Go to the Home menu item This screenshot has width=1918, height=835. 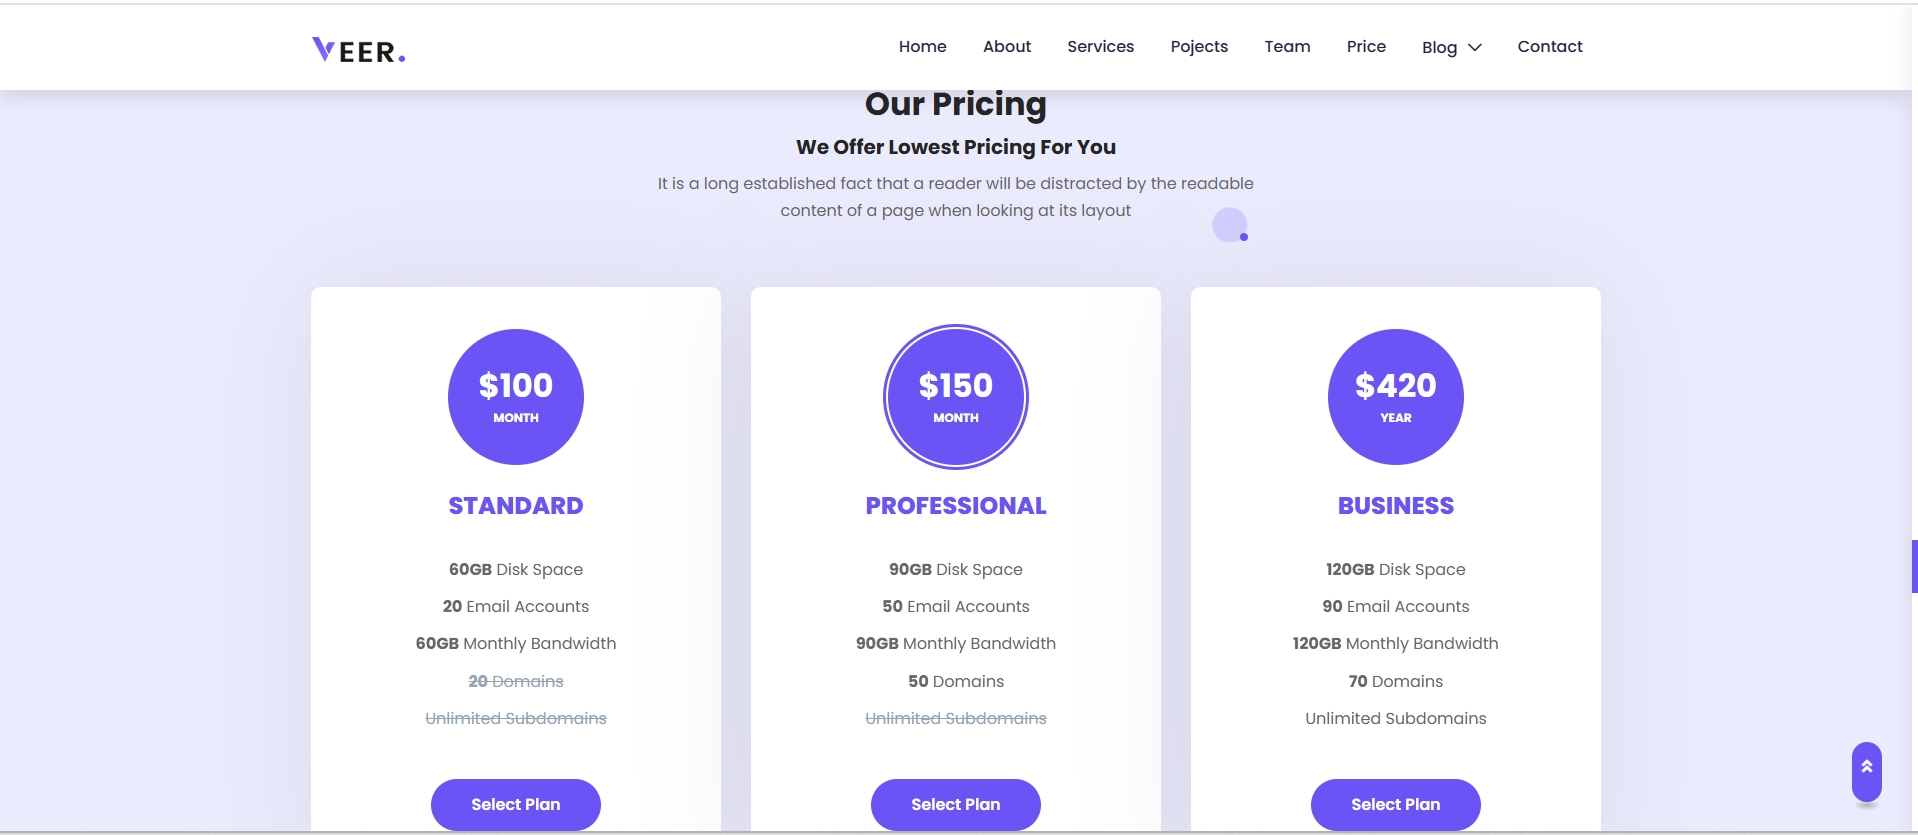[x=922, y=46]
